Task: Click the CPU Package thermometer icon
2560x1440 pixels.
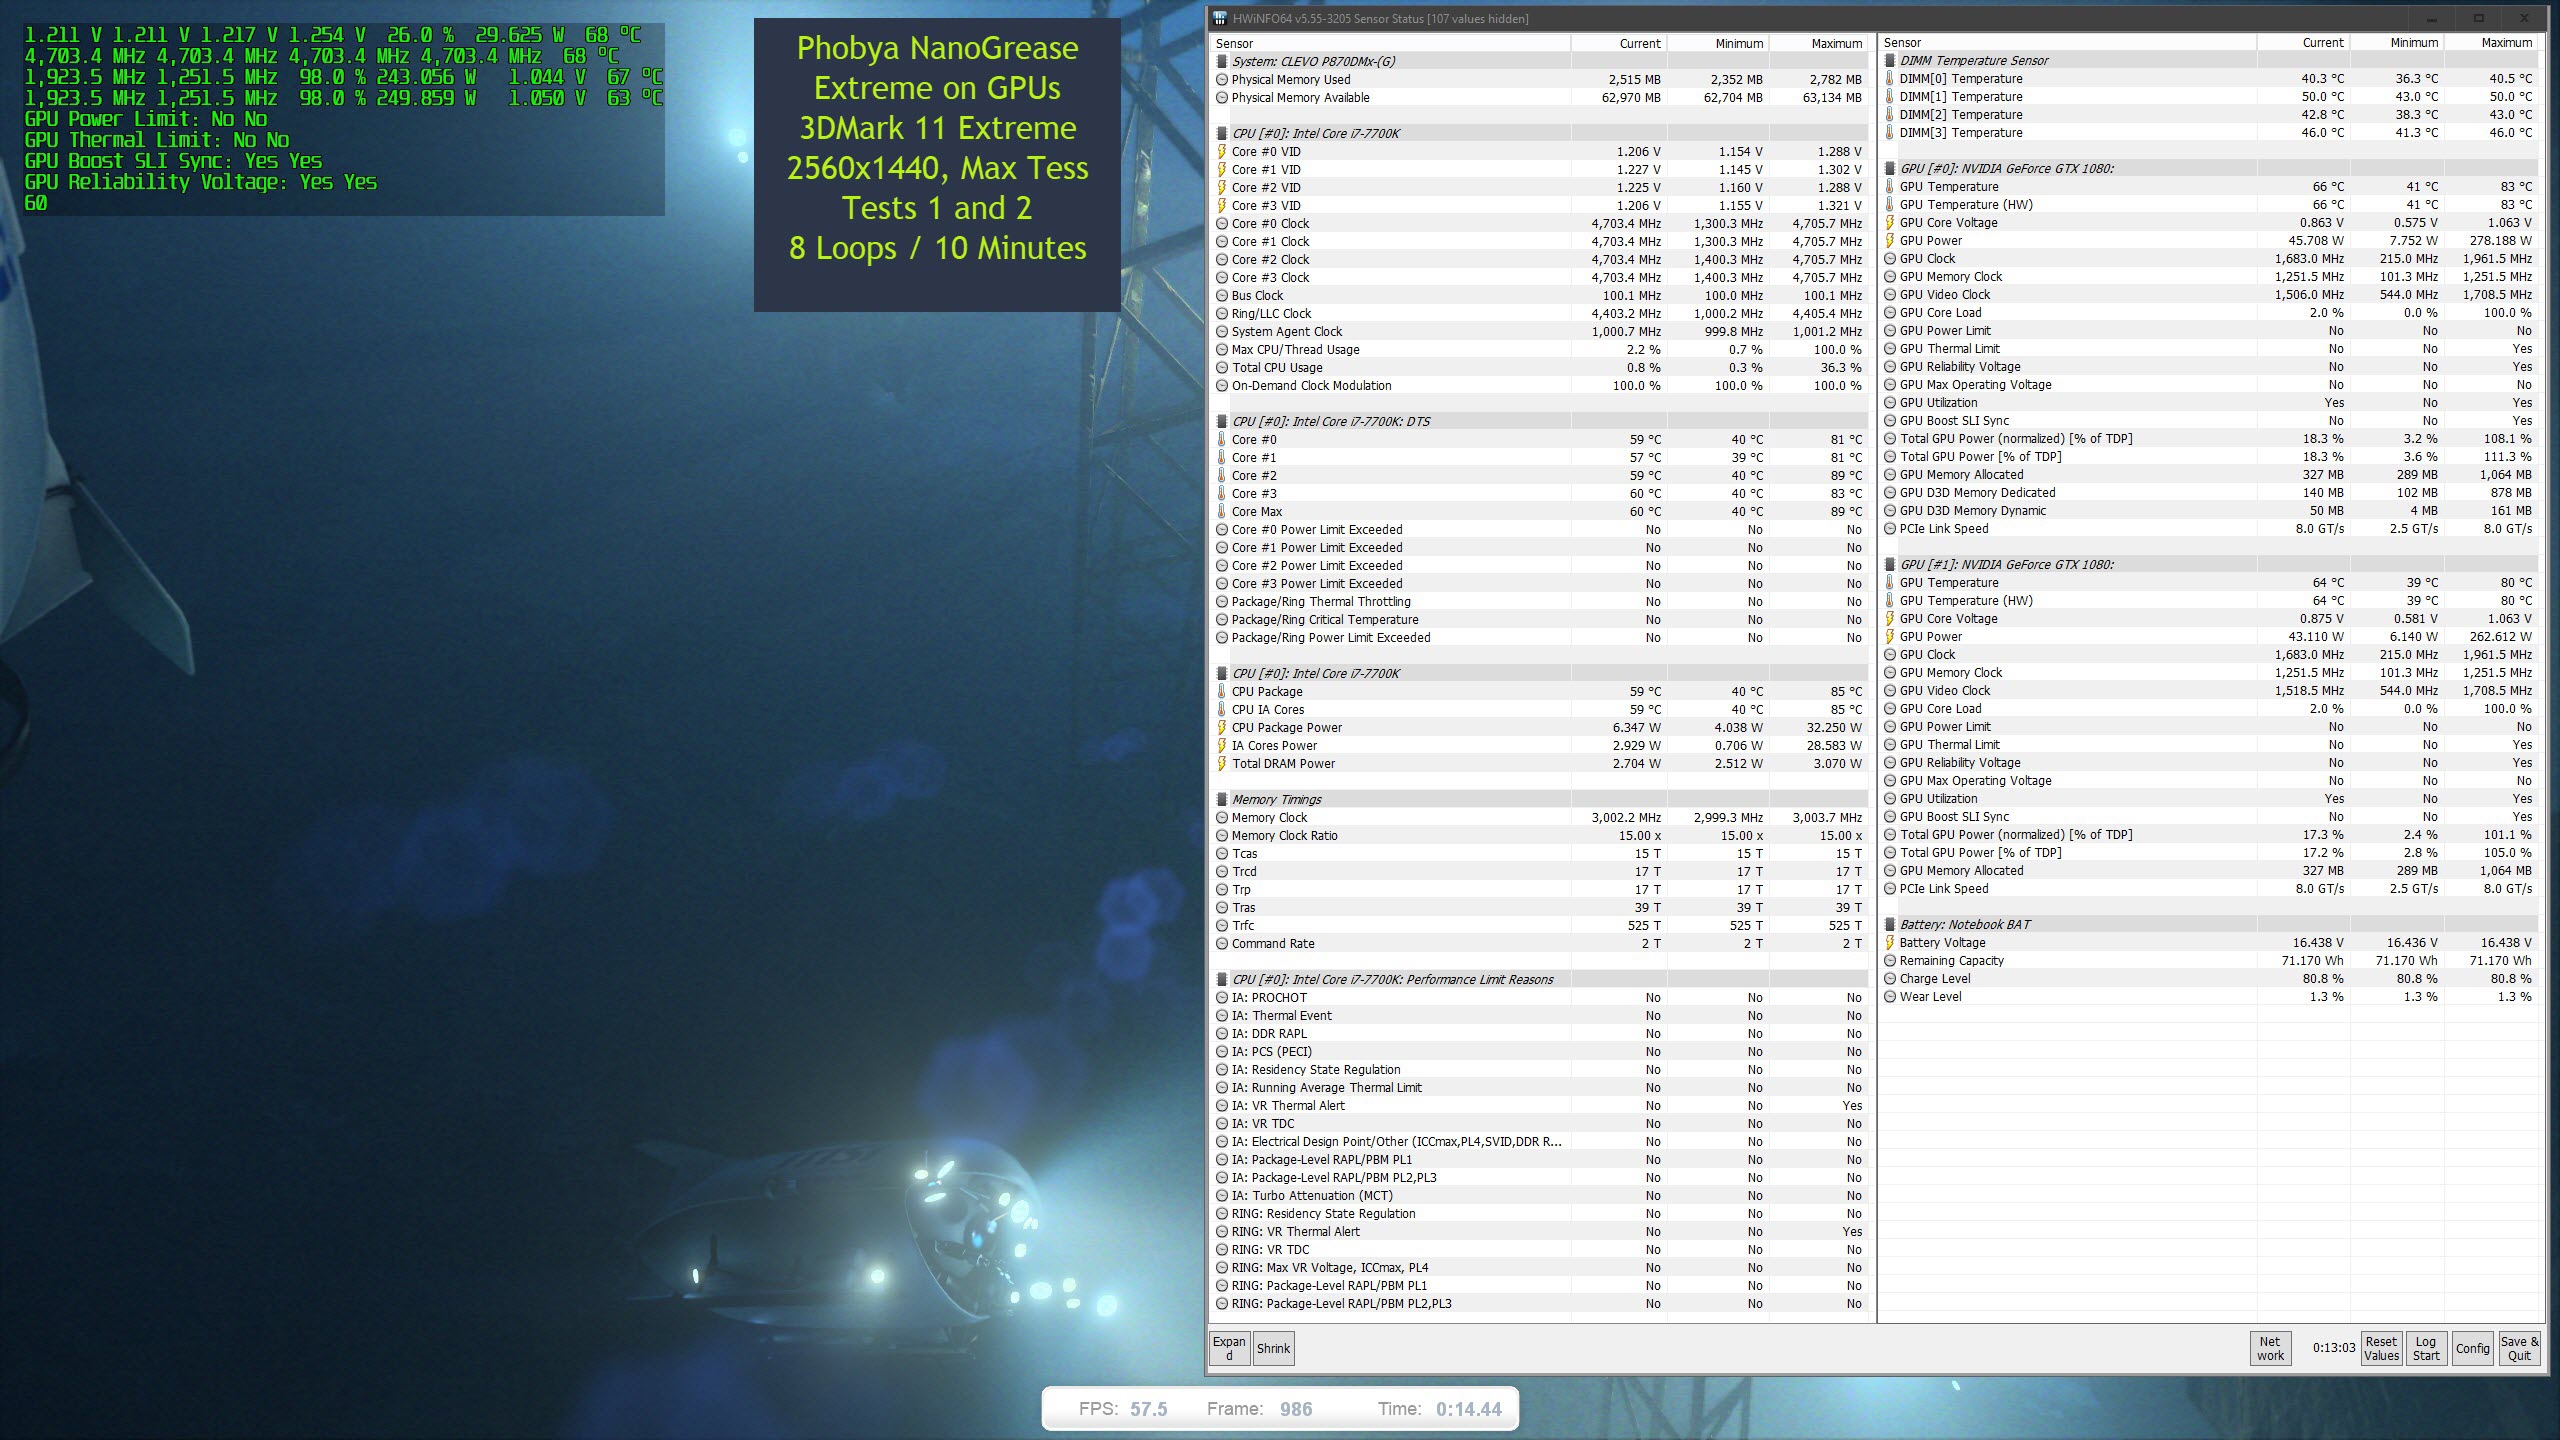Action: (1222, 692)
